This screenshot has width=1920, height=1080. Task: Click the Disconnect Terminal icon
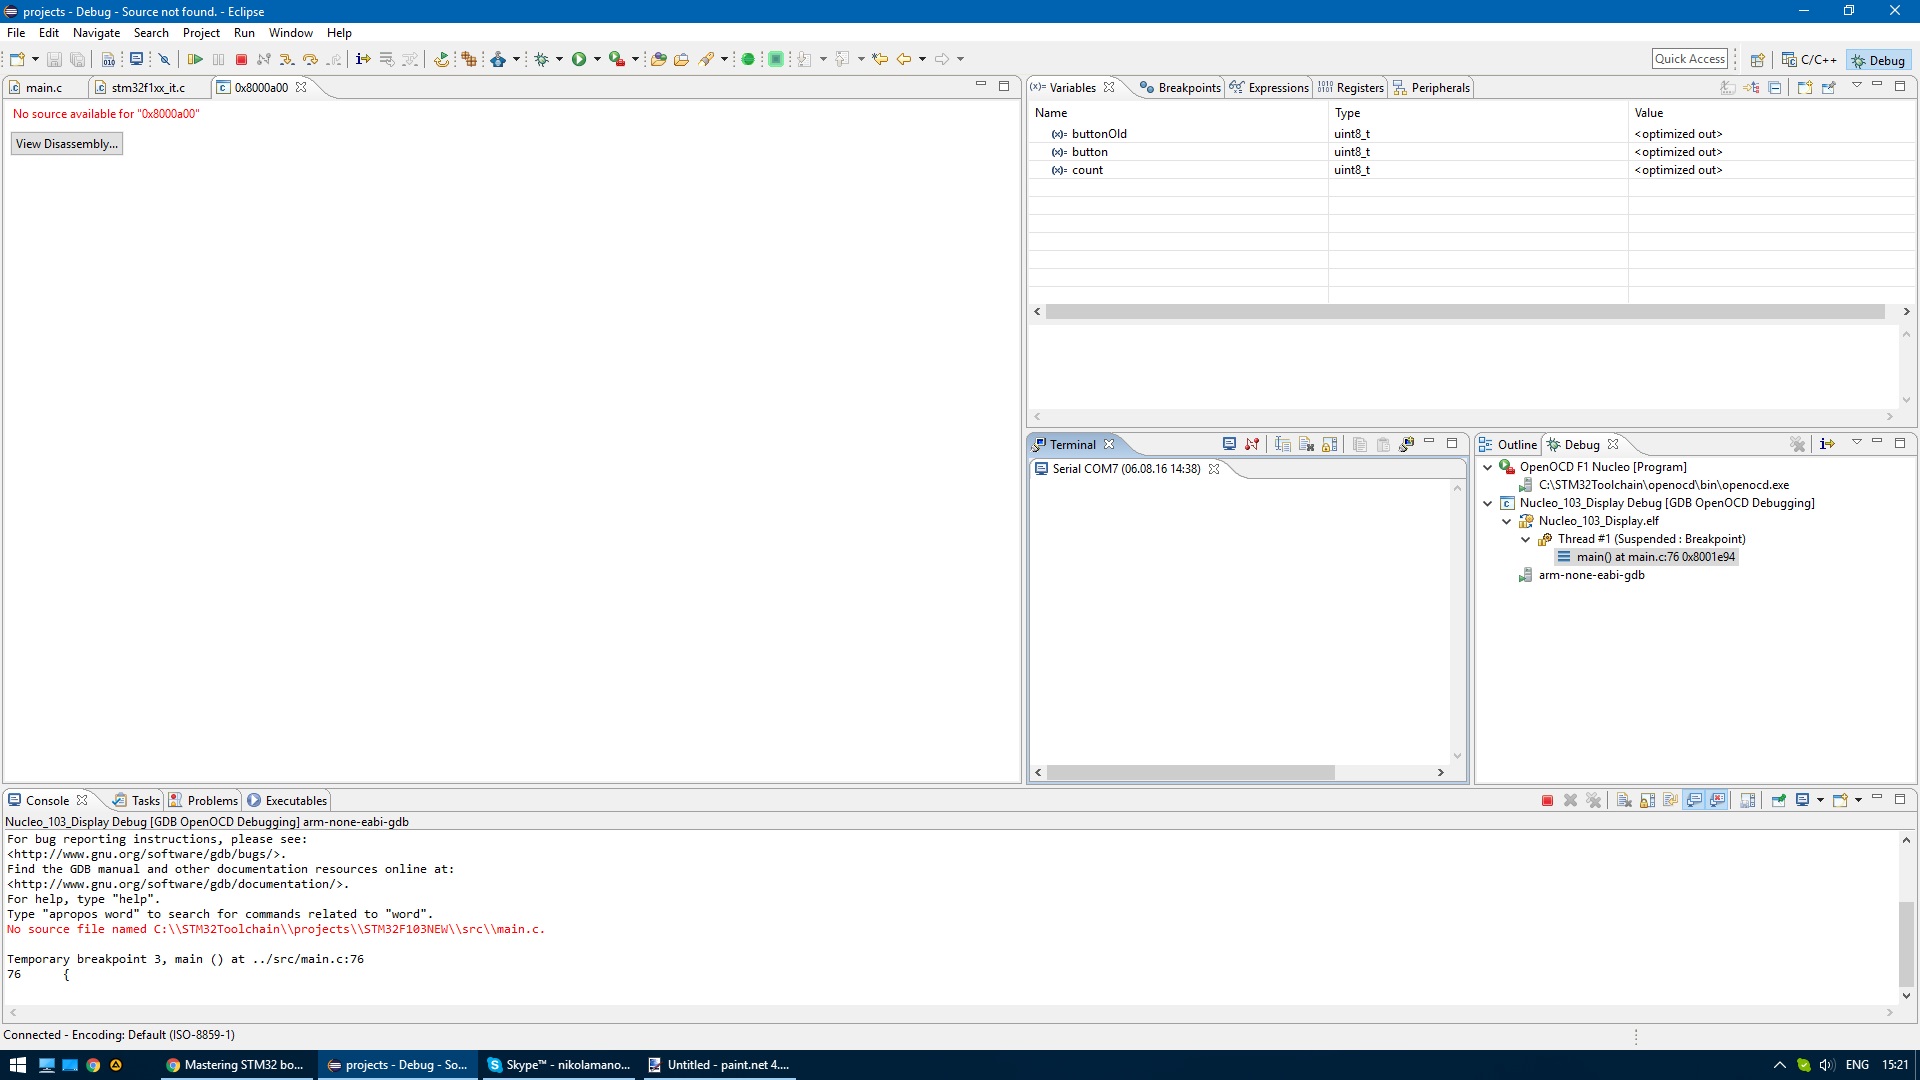pos(1252,445)
